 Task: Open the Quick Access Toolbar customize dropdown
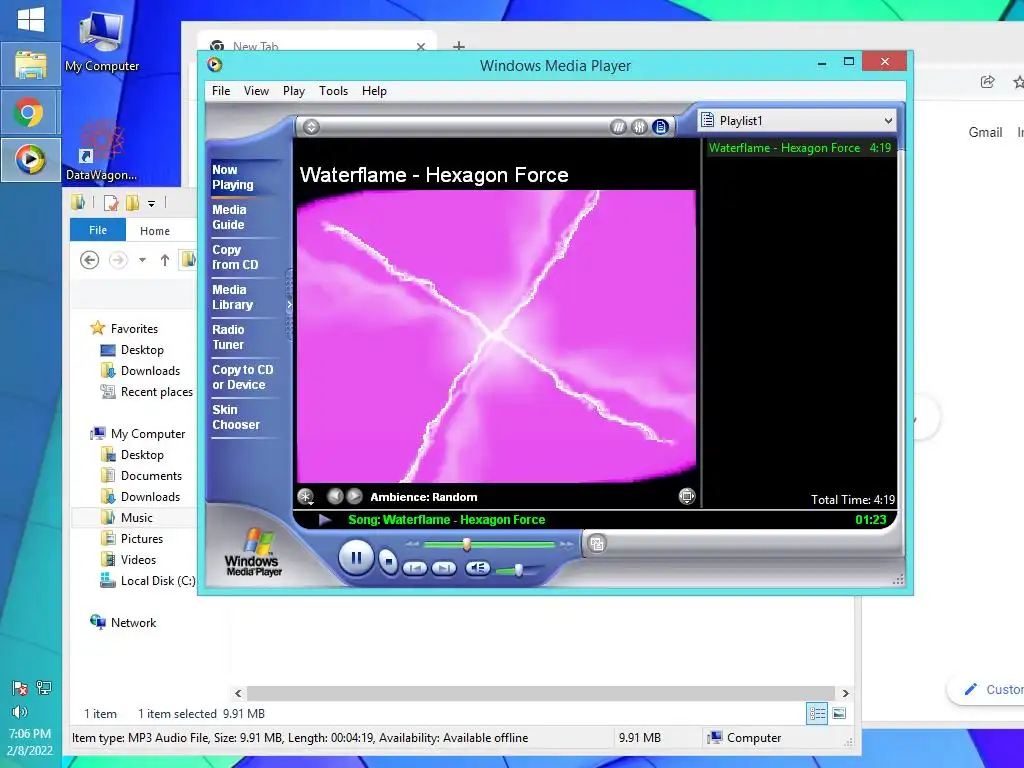[152, 204]
